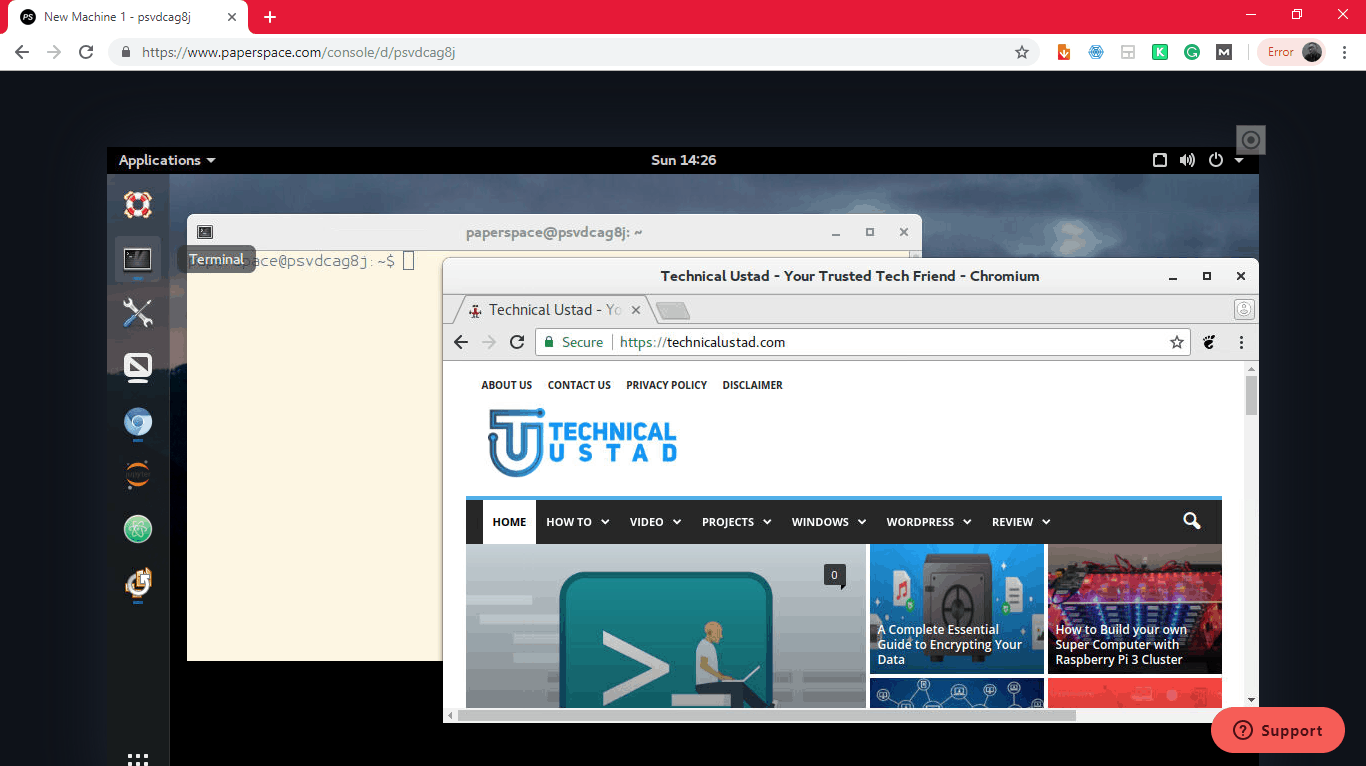This screenshot has width=1366, height=766.
Task: Click the Support button
Action: pos(1278,730)
